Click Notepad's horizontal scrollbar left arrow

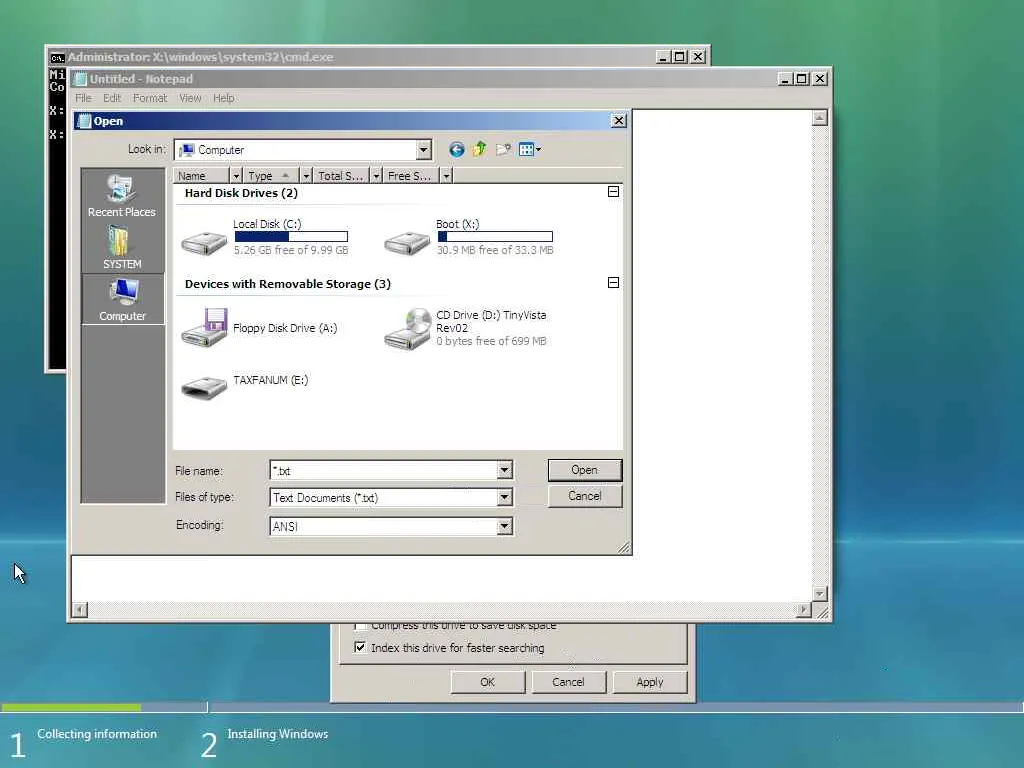coord(80,610)
